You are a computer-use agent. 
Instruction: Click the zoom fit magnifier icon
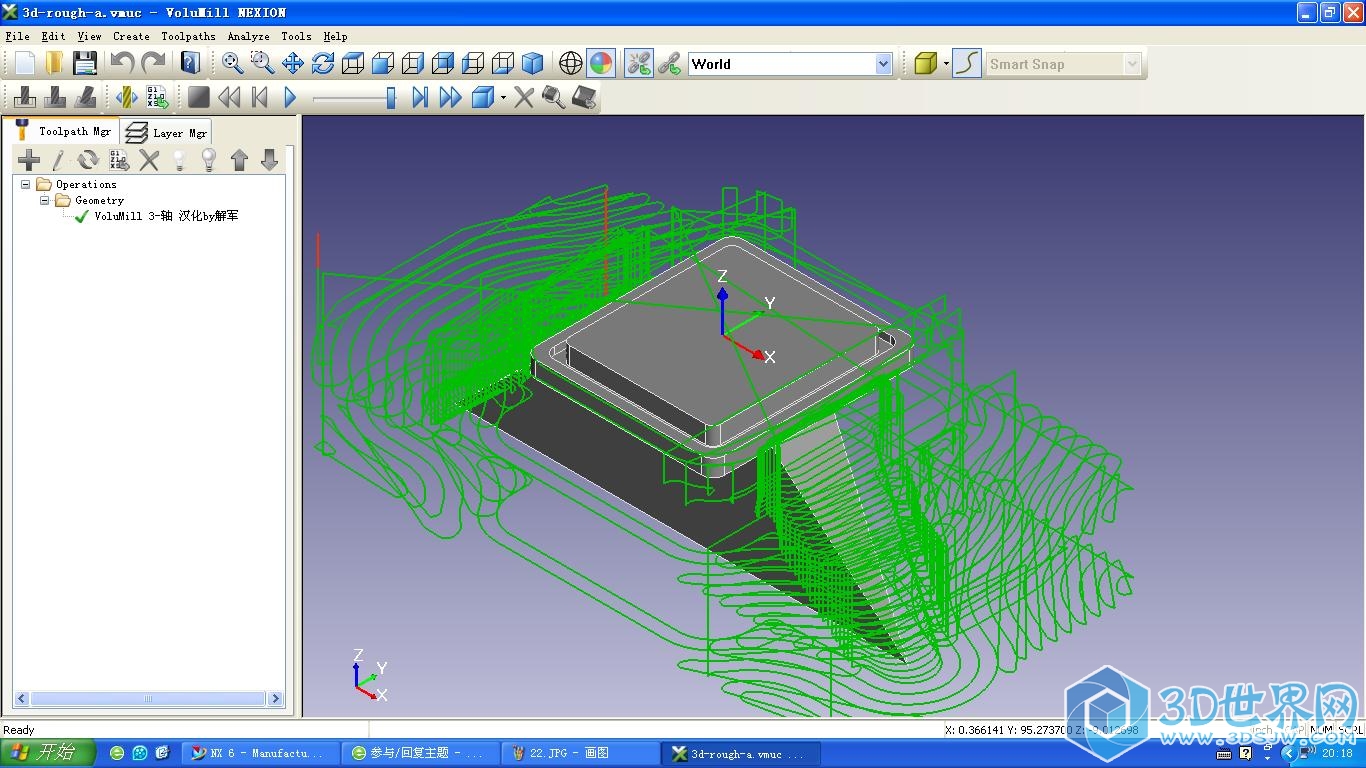(232, 63)
